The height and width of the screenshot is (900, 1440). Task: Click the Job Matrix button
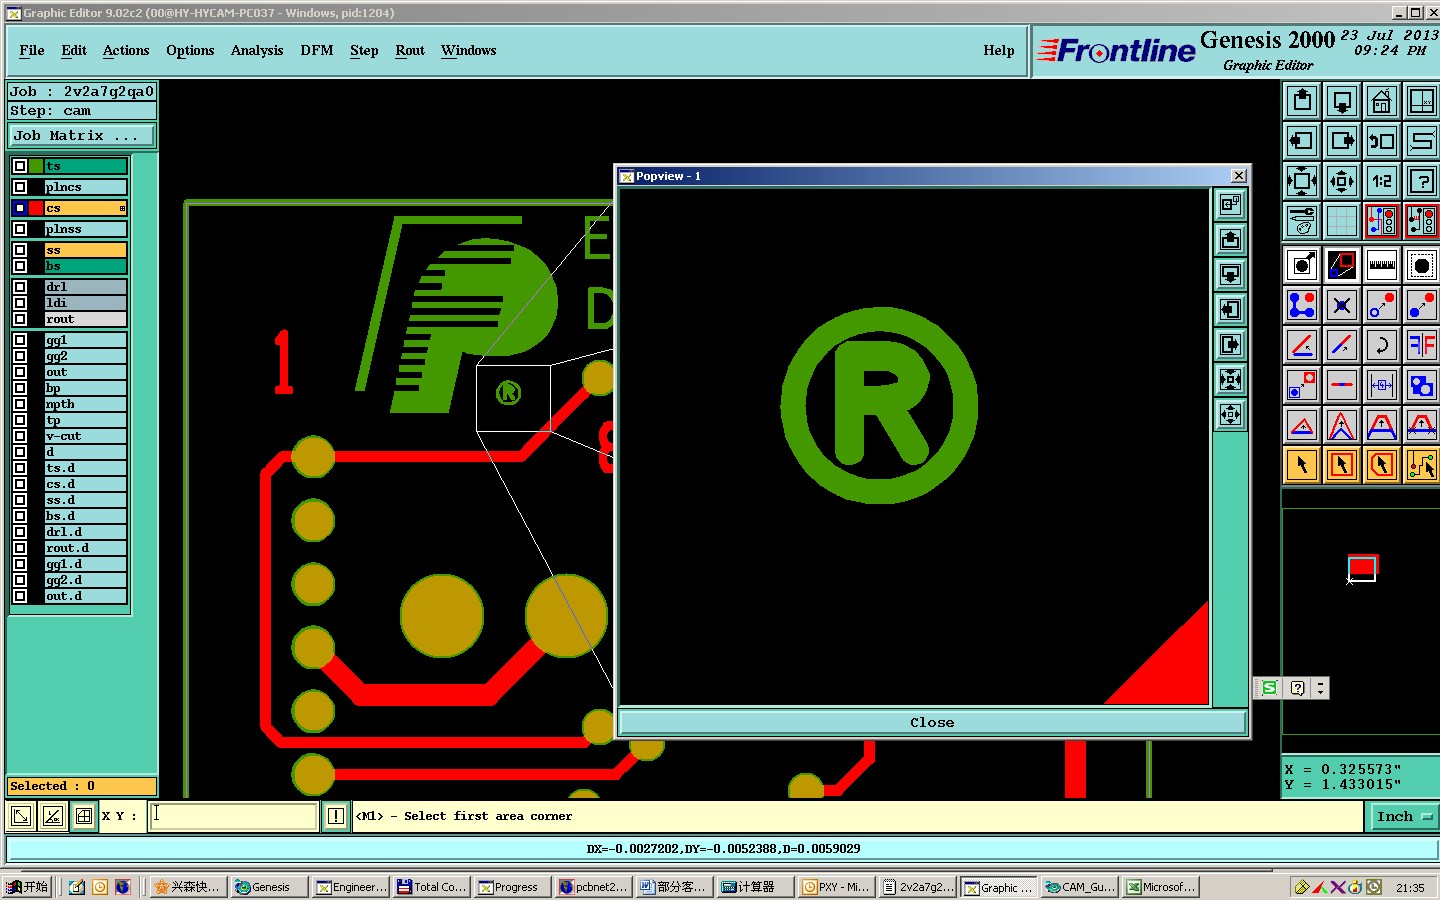(x=82, y=135)
